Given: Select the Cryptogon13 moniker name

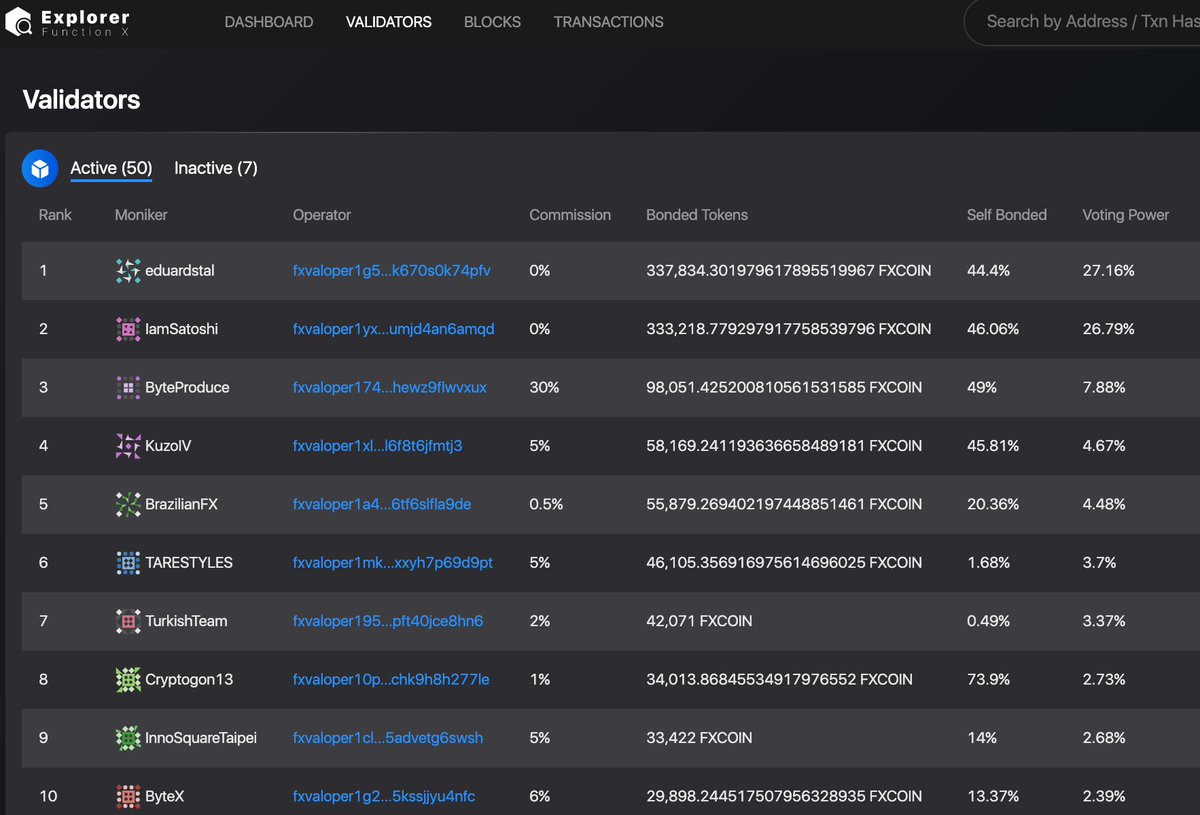Looking at the screenshot, I should click(189, 680).
